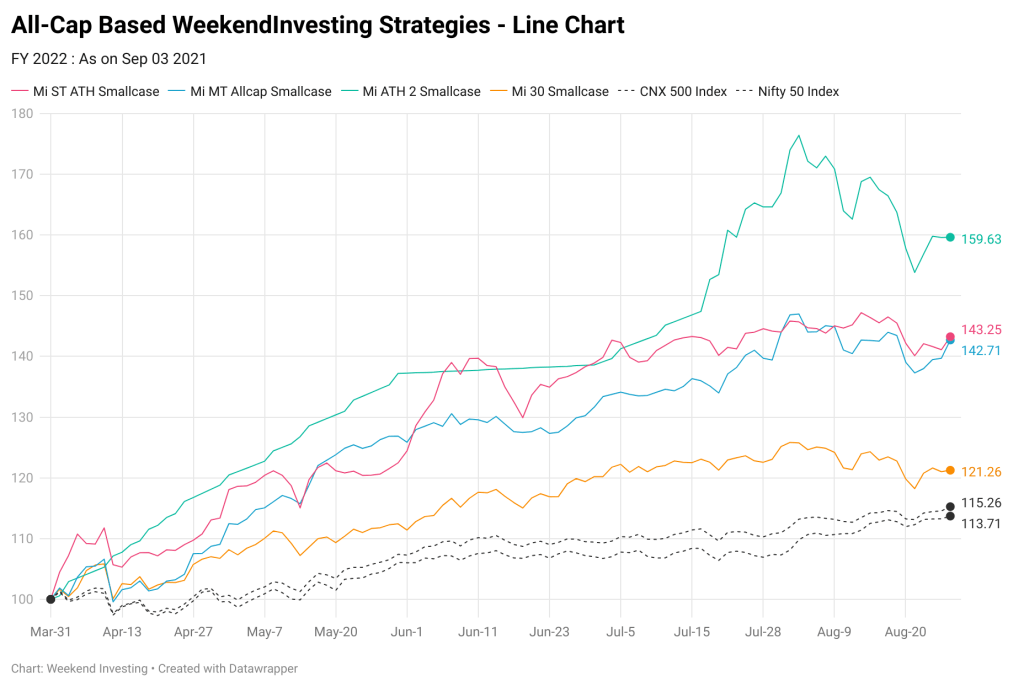Click the 170 y-axis tick label
Screen dimensions: 1024x687
(x=22, y=174)
